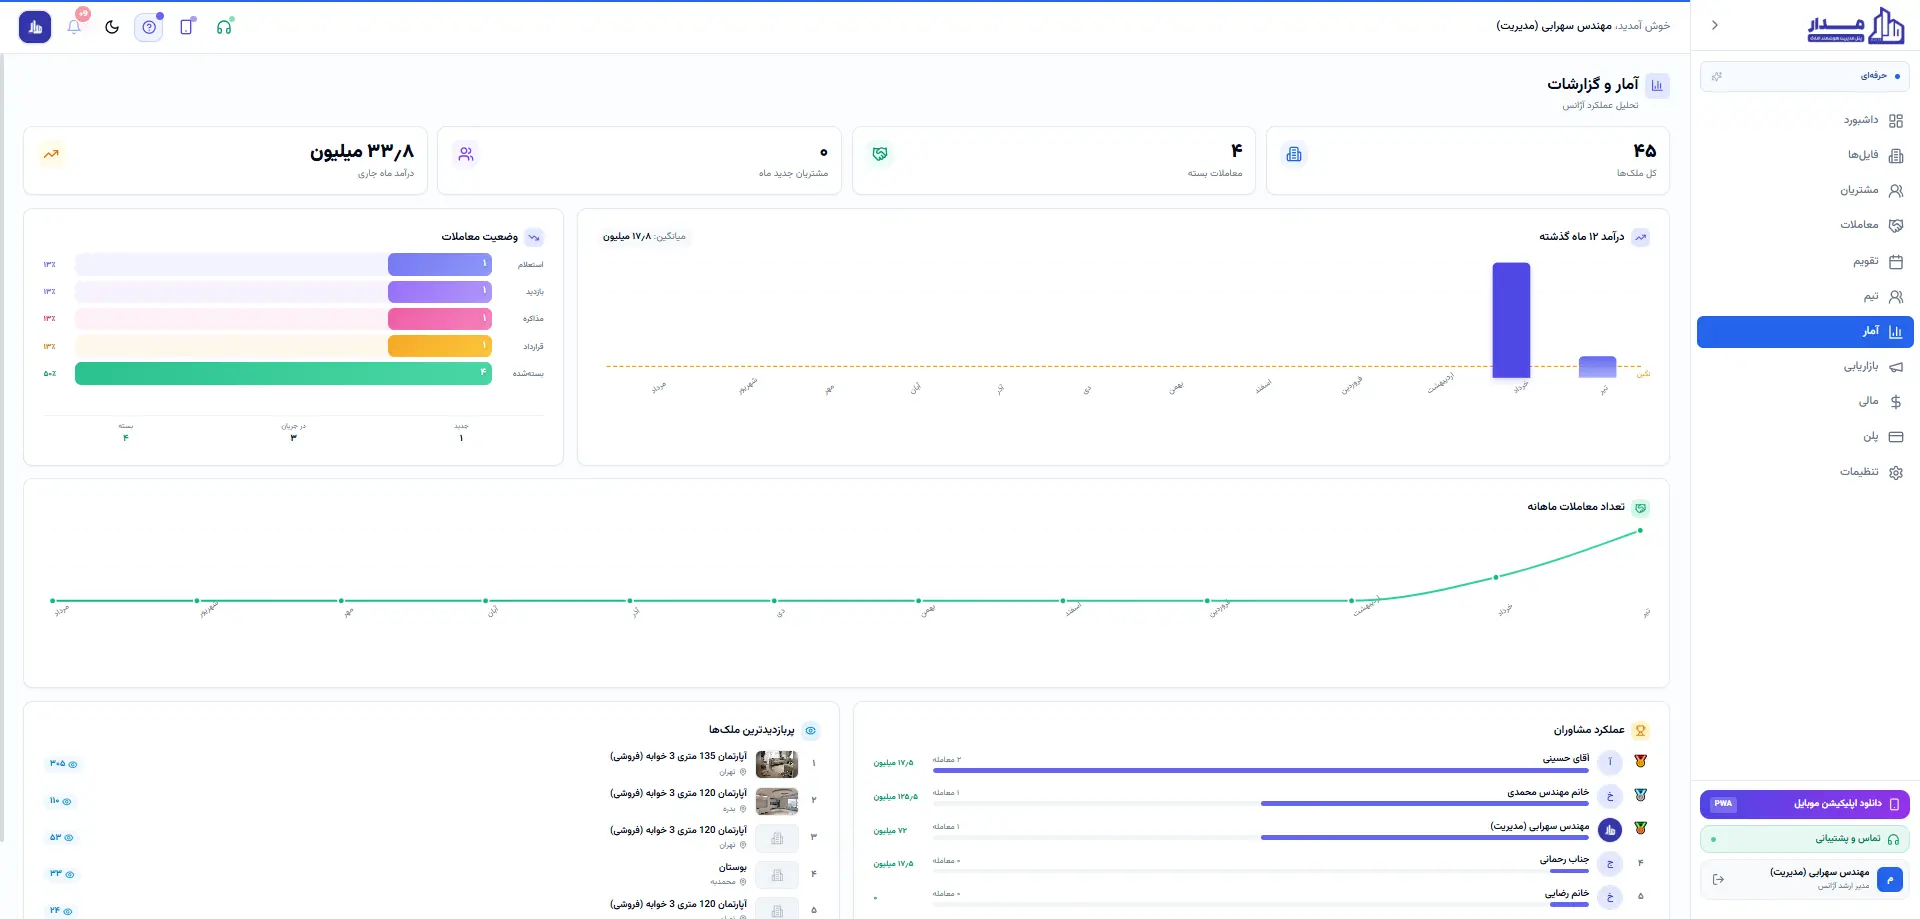Viewport: 1920px width, 919px height.
Task: Open بازاریابی in the sidebar
Action: click(x=1805, y=366)
